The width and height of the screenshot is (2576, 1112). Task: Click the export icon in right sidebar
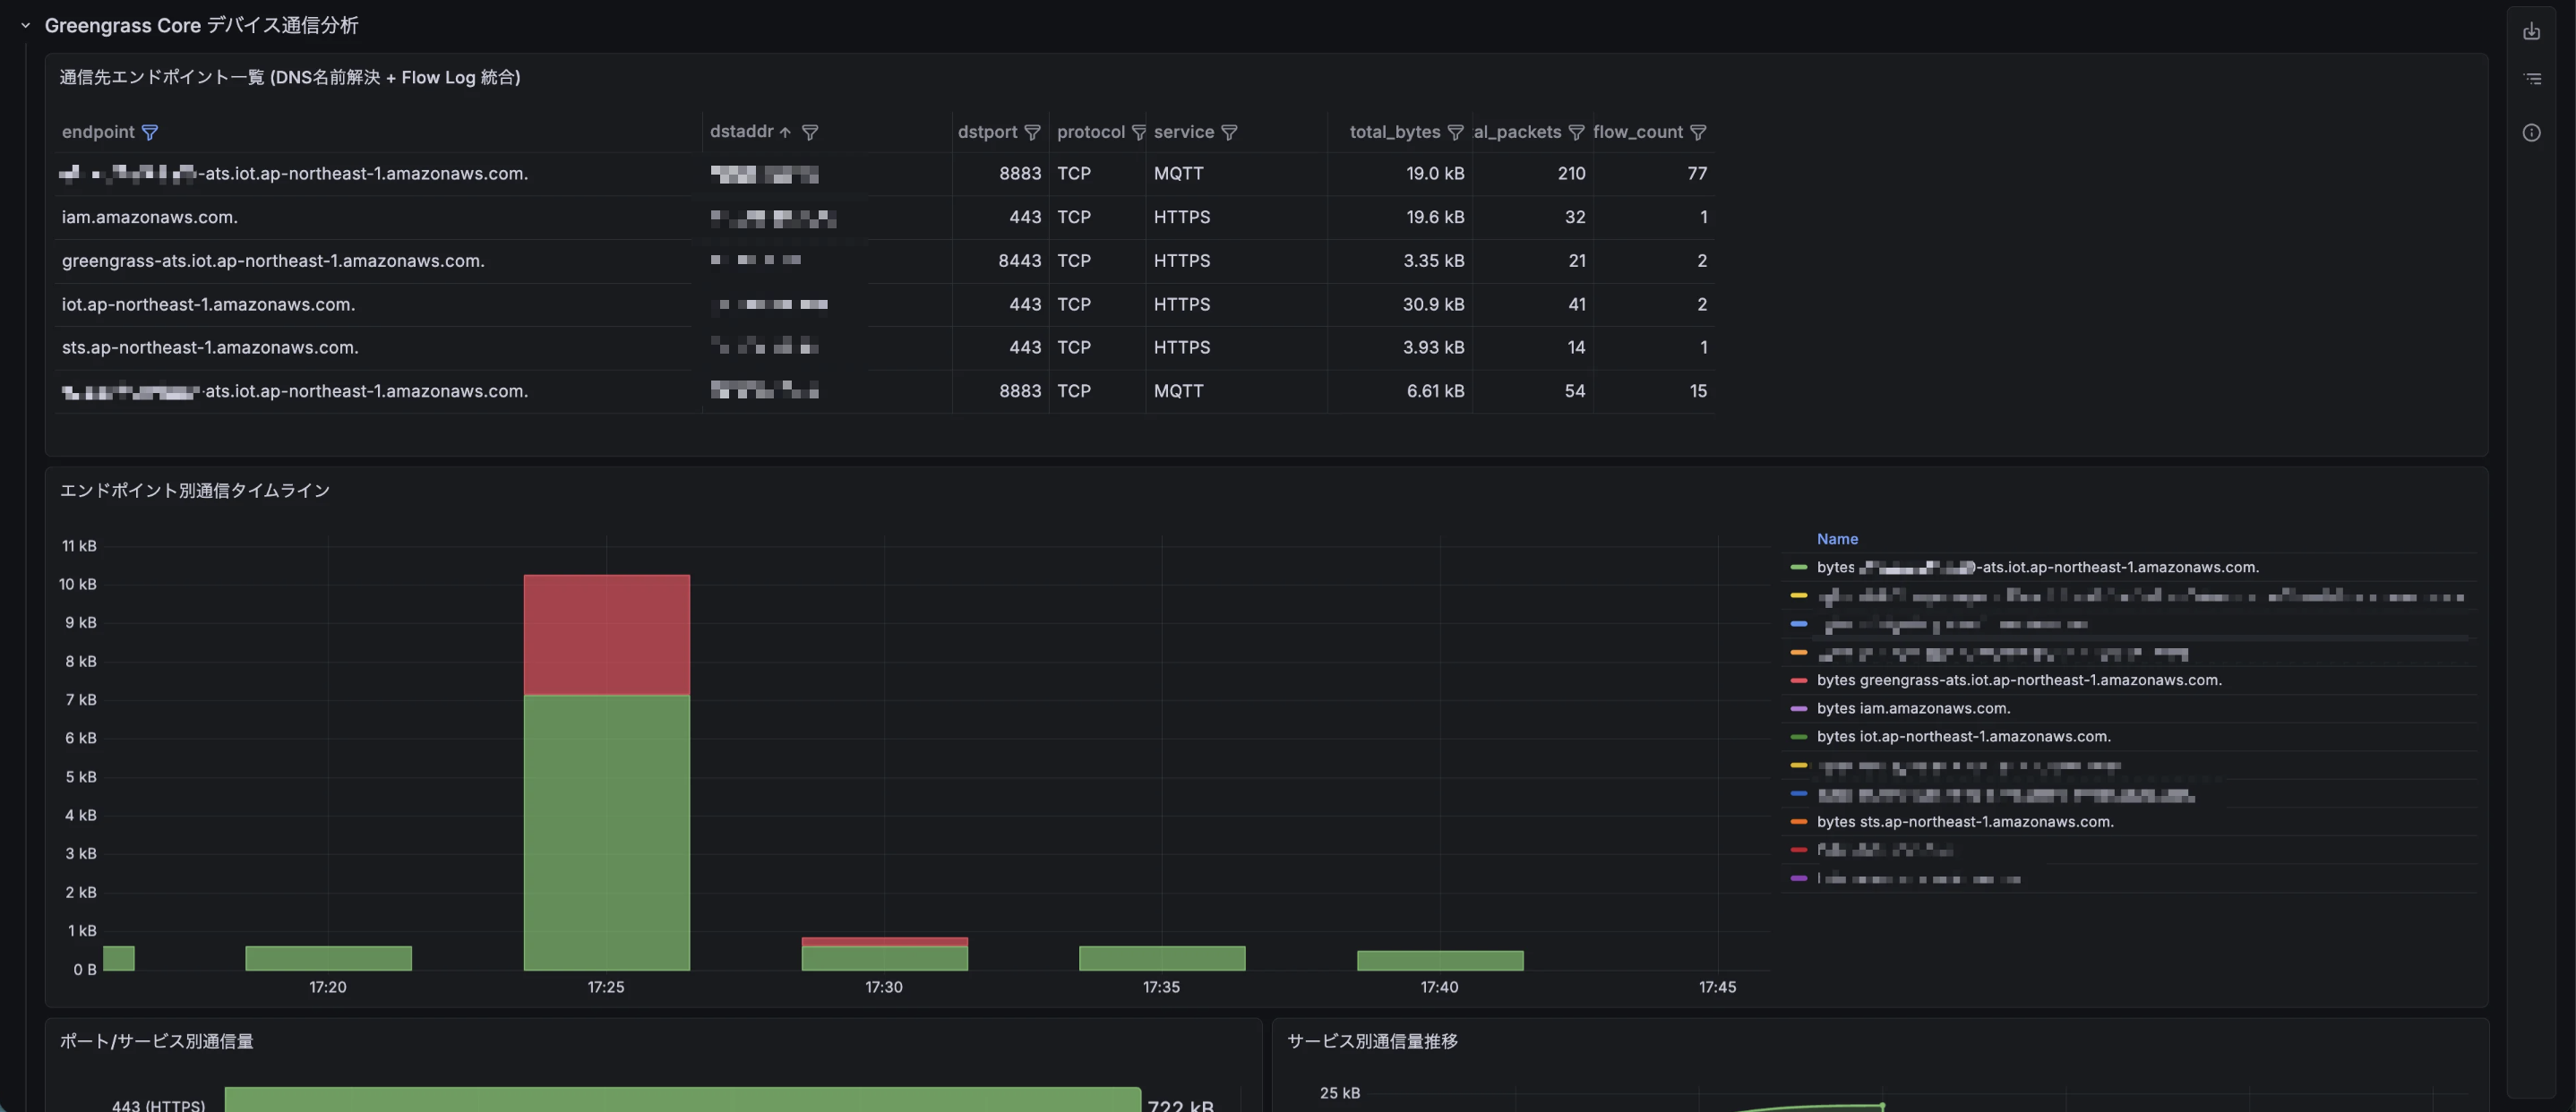tap(2530, 32)
